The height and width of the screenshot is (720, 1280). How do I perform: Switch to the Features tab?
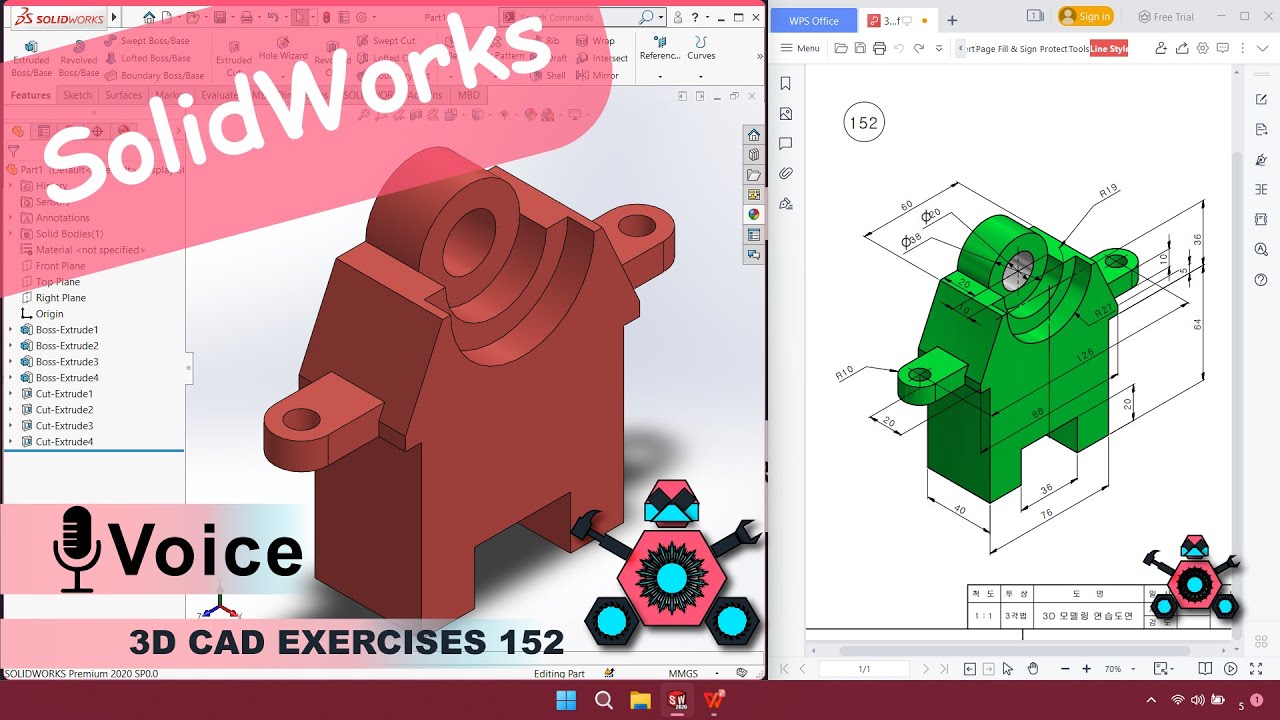[x=30, y=95]
